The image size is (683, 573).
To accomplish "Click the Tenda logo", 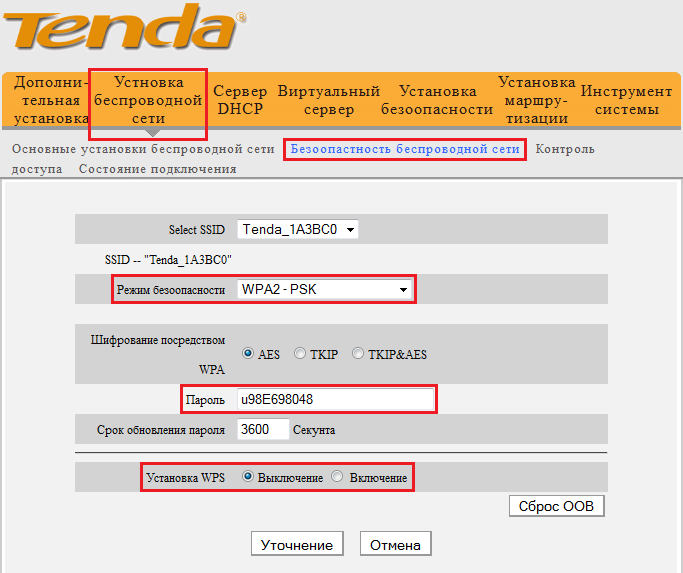I will pyautogui.click(x=124, y=26).
